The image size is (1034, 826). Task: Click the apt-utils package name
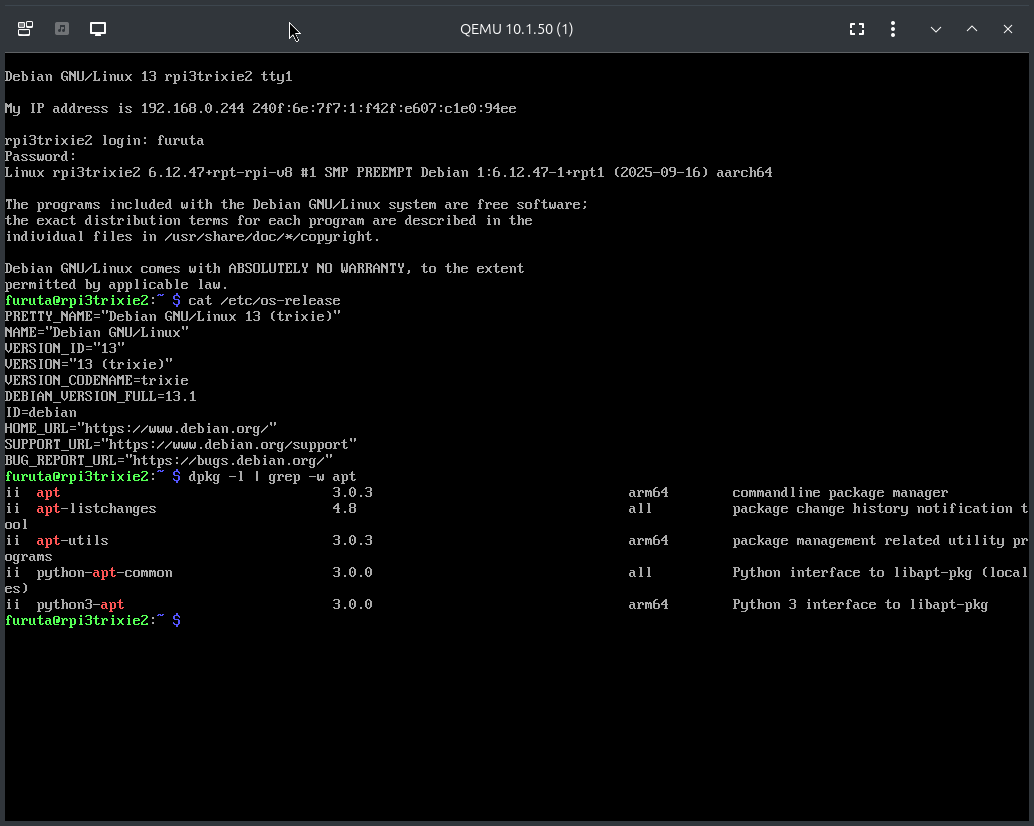click(72, 540)
